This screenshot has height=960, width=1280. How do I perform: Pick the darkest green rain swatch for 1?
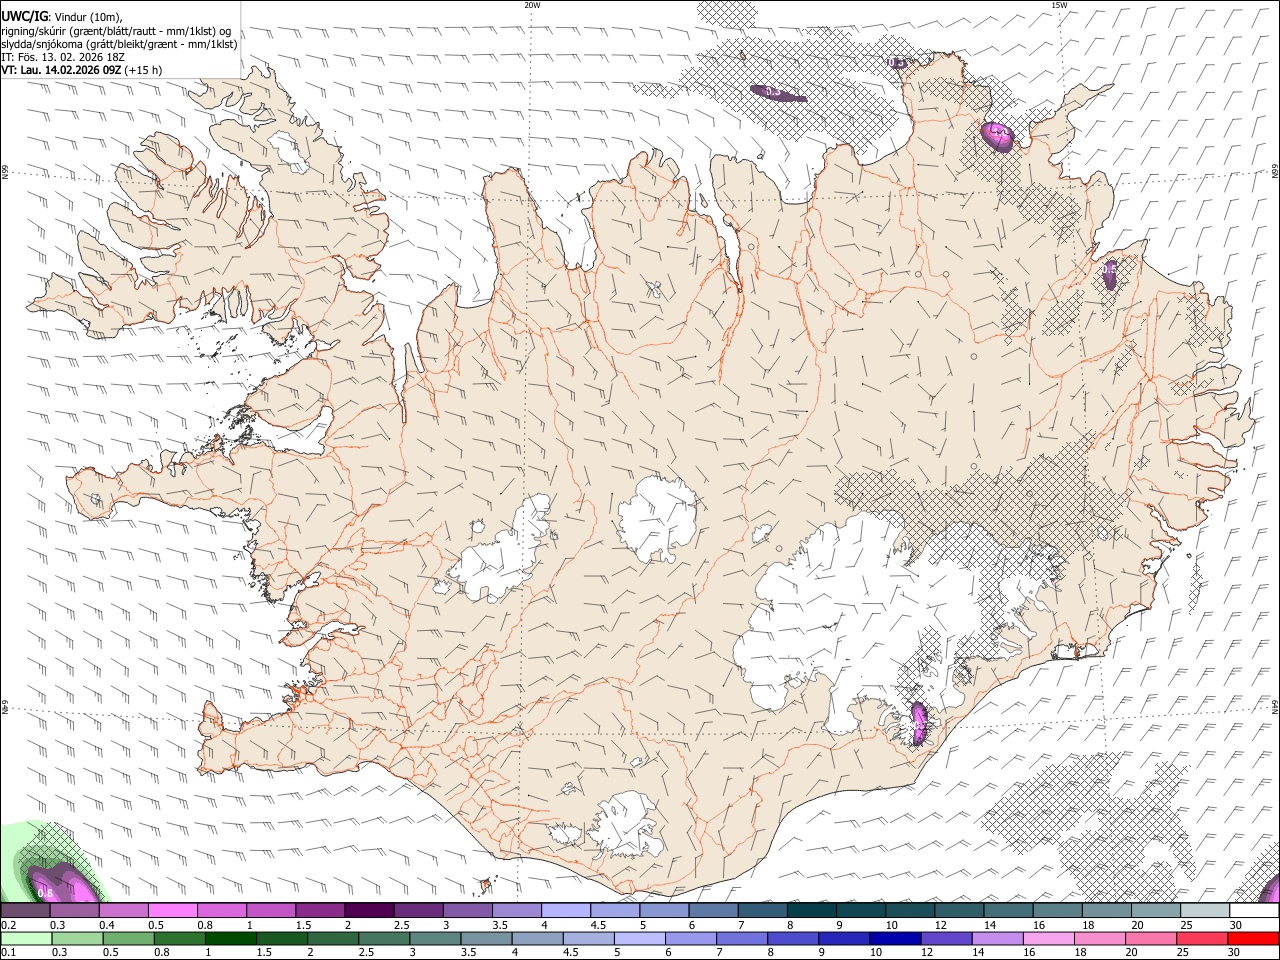click(231, 938)
